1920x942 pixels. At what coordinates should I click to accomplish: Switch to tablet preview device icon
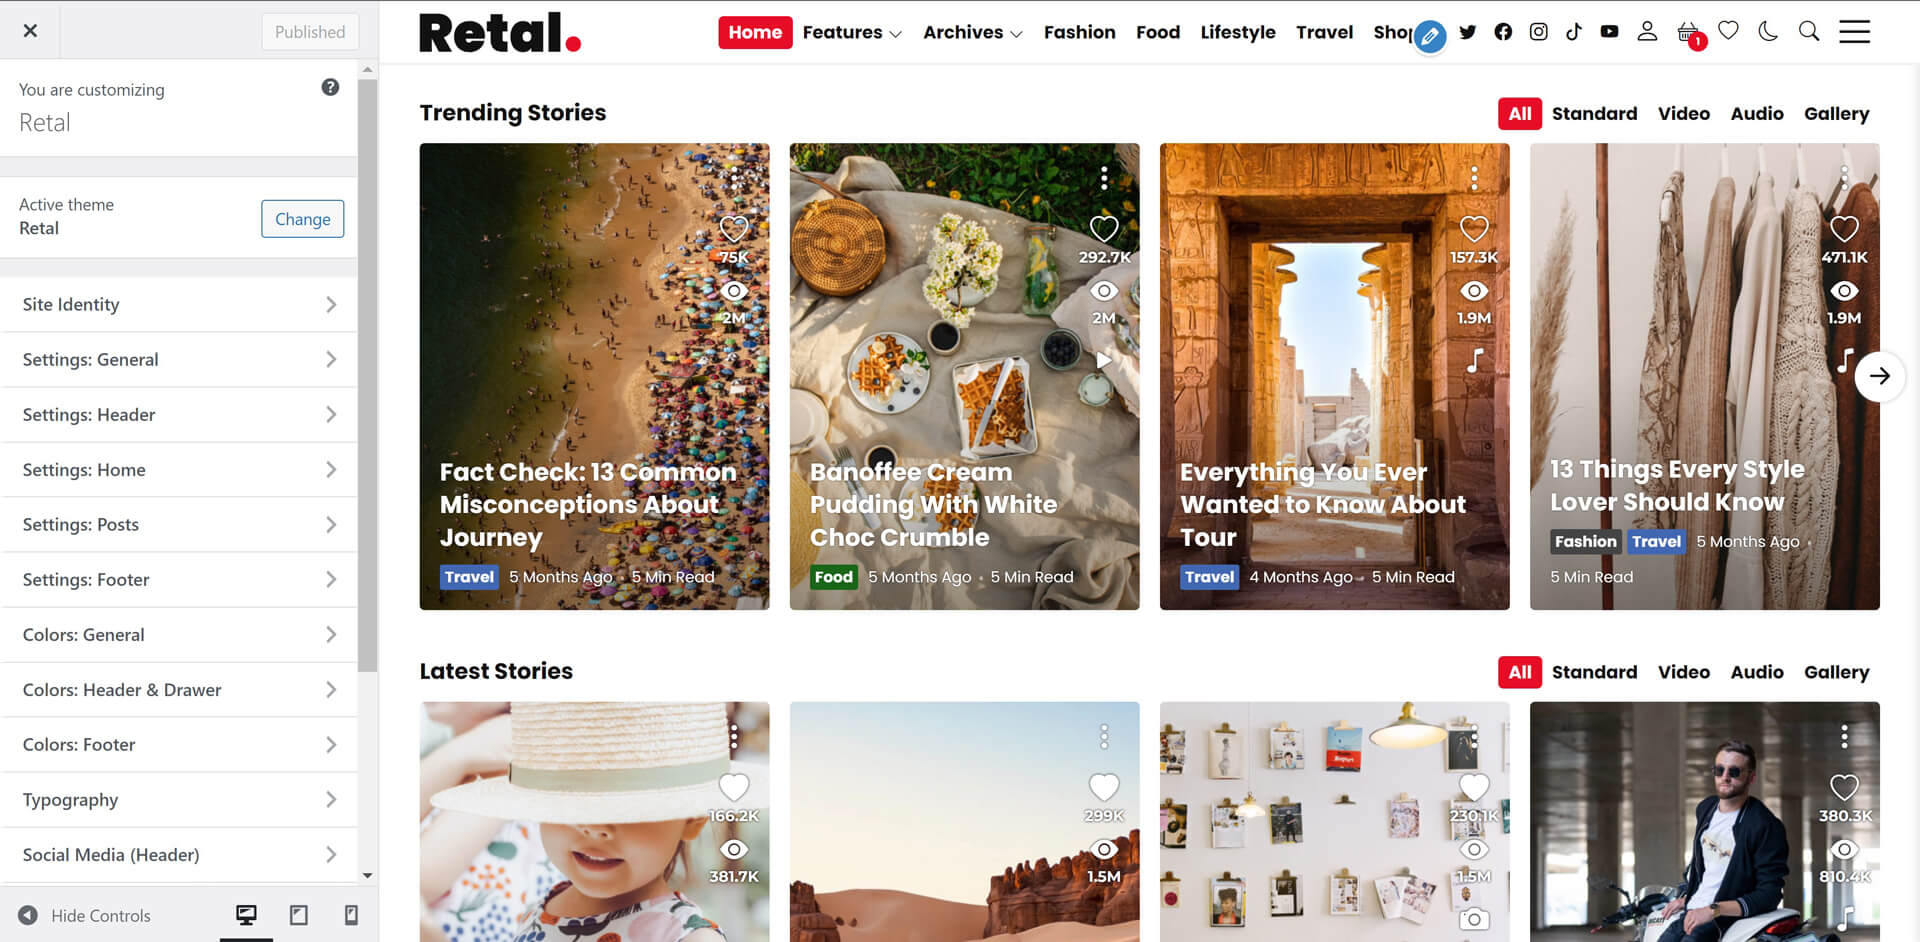pyautogui.click(x=298, y=915)
